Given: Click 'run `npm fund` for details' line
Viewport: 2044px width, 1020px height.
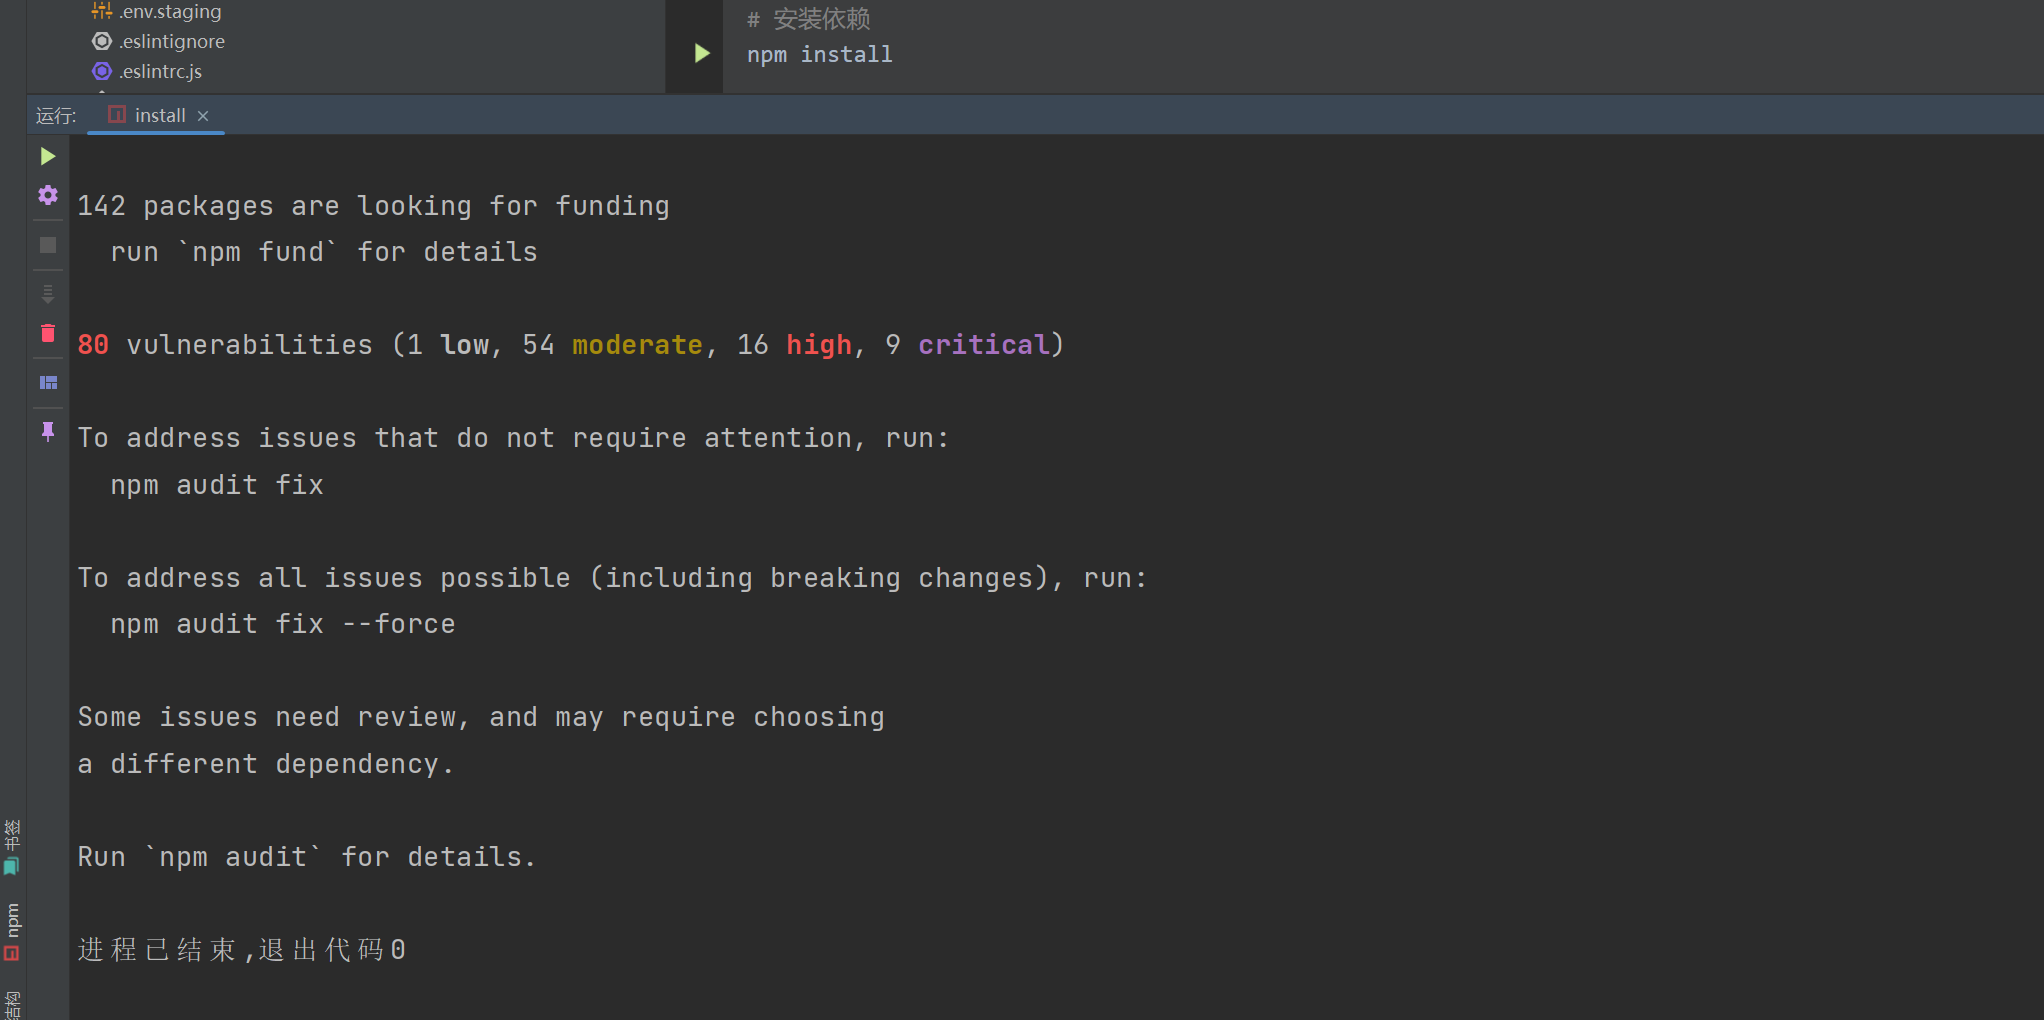Looking at the screenshot, I should tap(323, 252).
